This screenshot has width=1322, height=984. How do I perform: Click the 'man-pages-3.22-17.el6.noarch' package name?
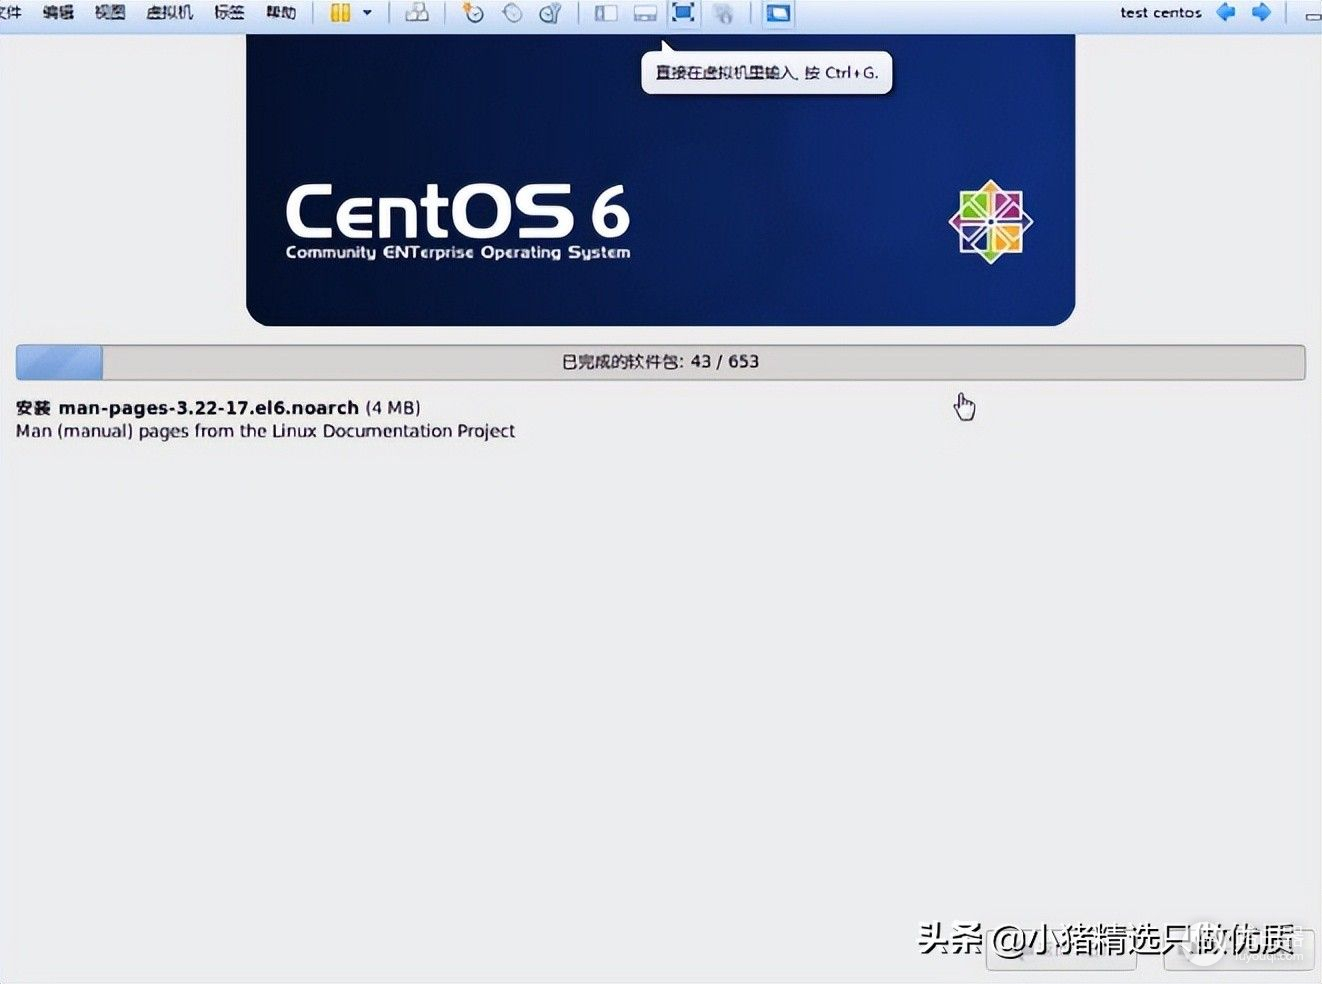(208, 408)
